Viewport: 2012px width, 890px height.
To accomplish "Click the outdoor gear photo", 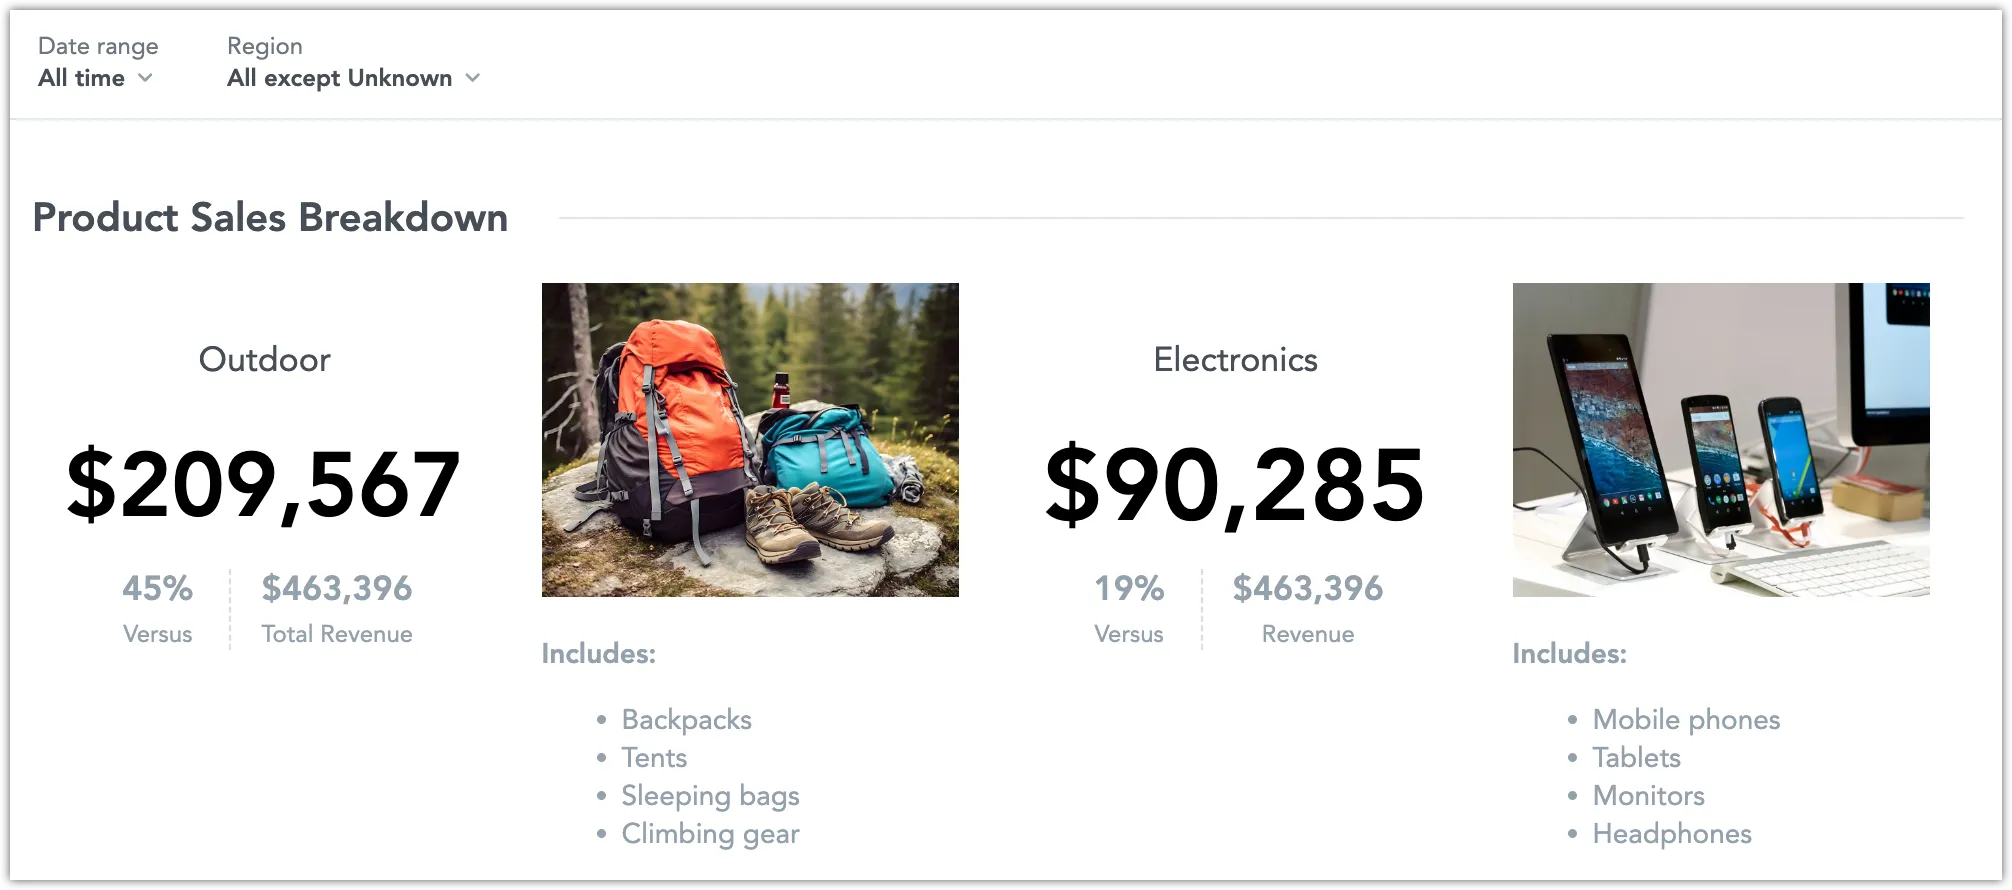I will pyautogui.click(x=750, y=442).
